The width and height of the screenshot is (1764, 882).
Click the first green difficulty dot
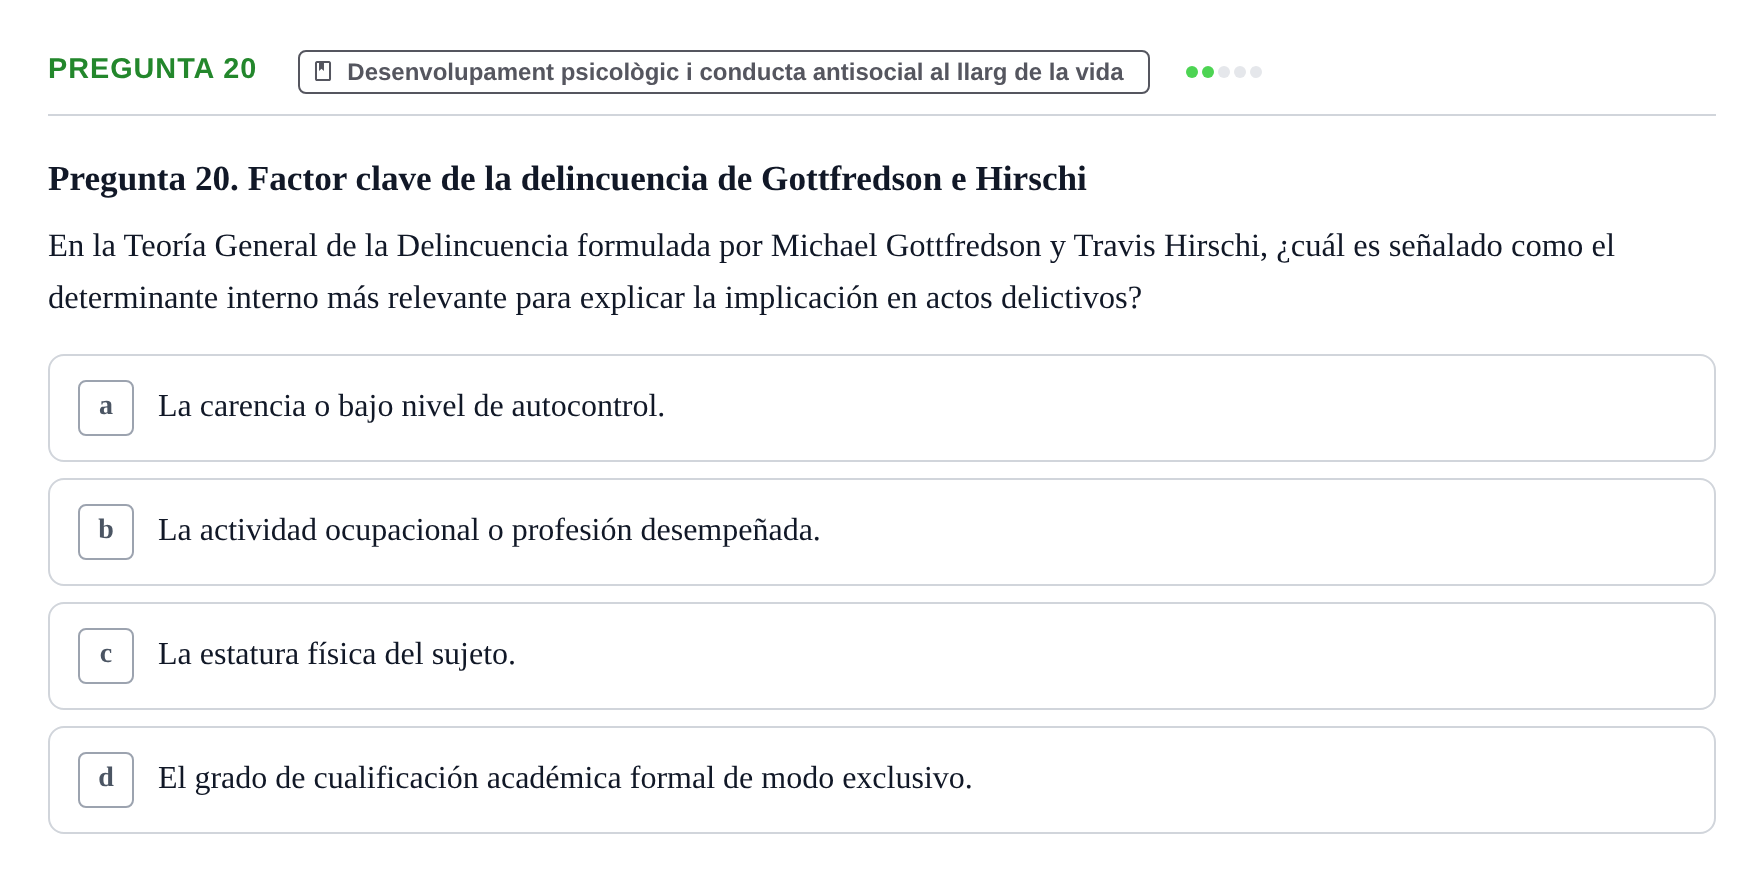point(1192,72)
